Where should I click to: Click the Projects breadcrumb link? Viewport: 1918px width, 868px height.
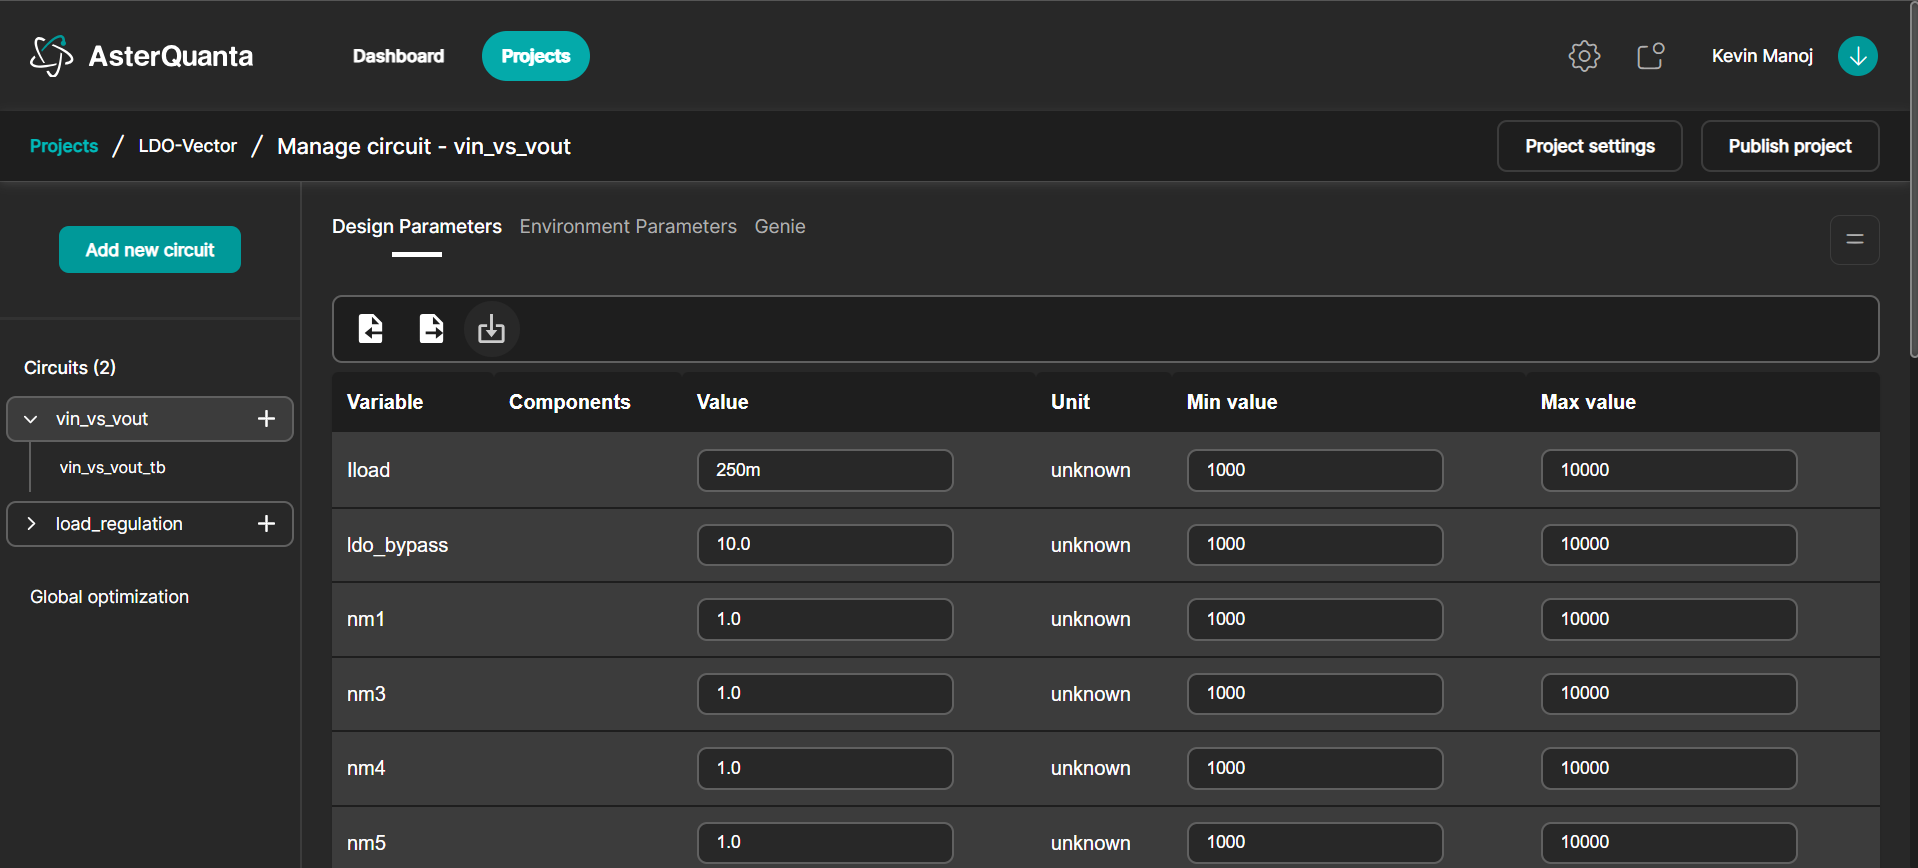(x=64, y=146)
